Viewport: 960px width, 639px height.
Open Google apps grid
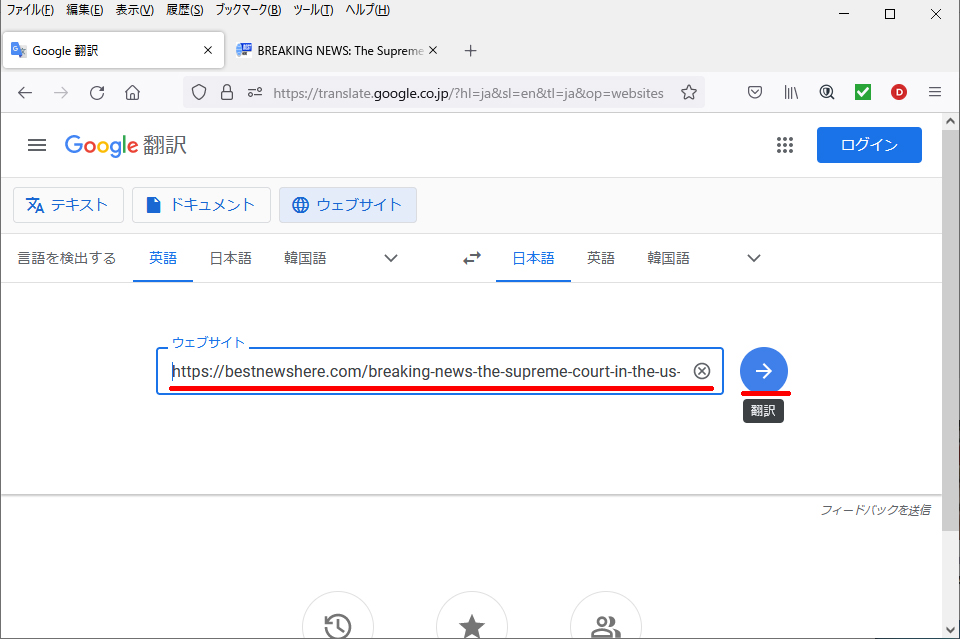point(785,145)
